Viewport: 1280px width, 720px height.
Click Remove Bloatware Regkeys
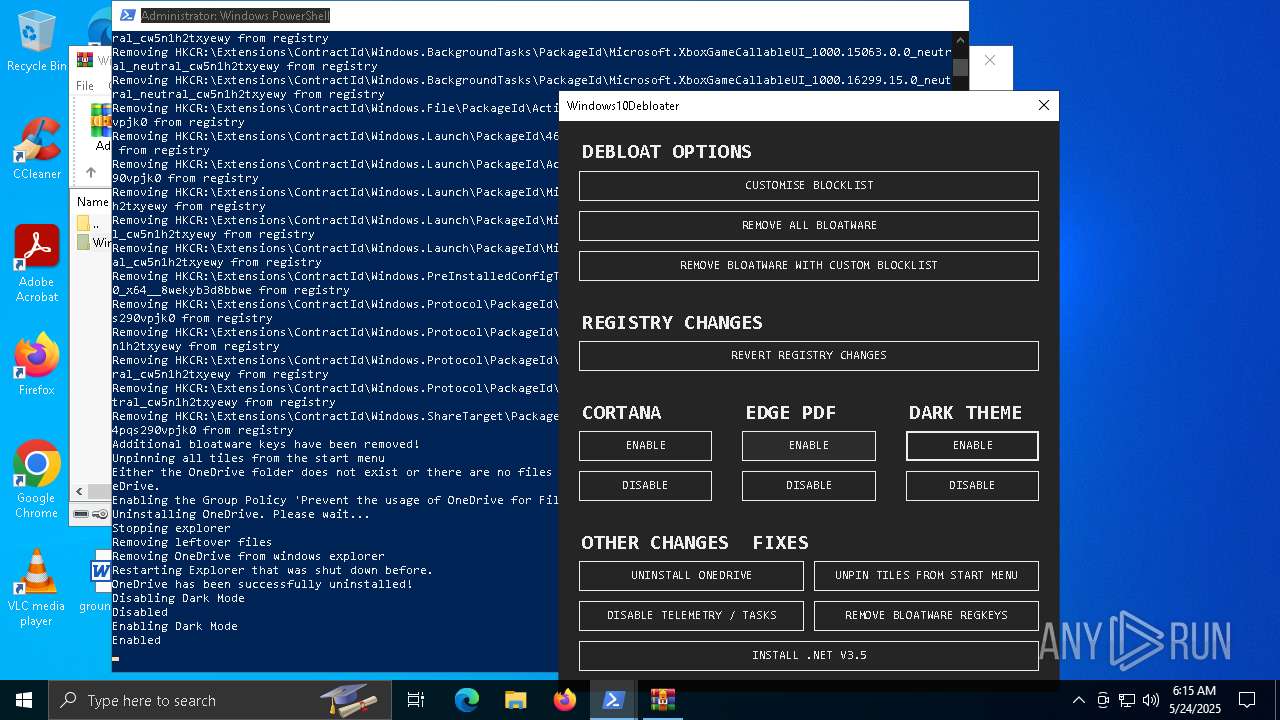(x=926, y=616)
